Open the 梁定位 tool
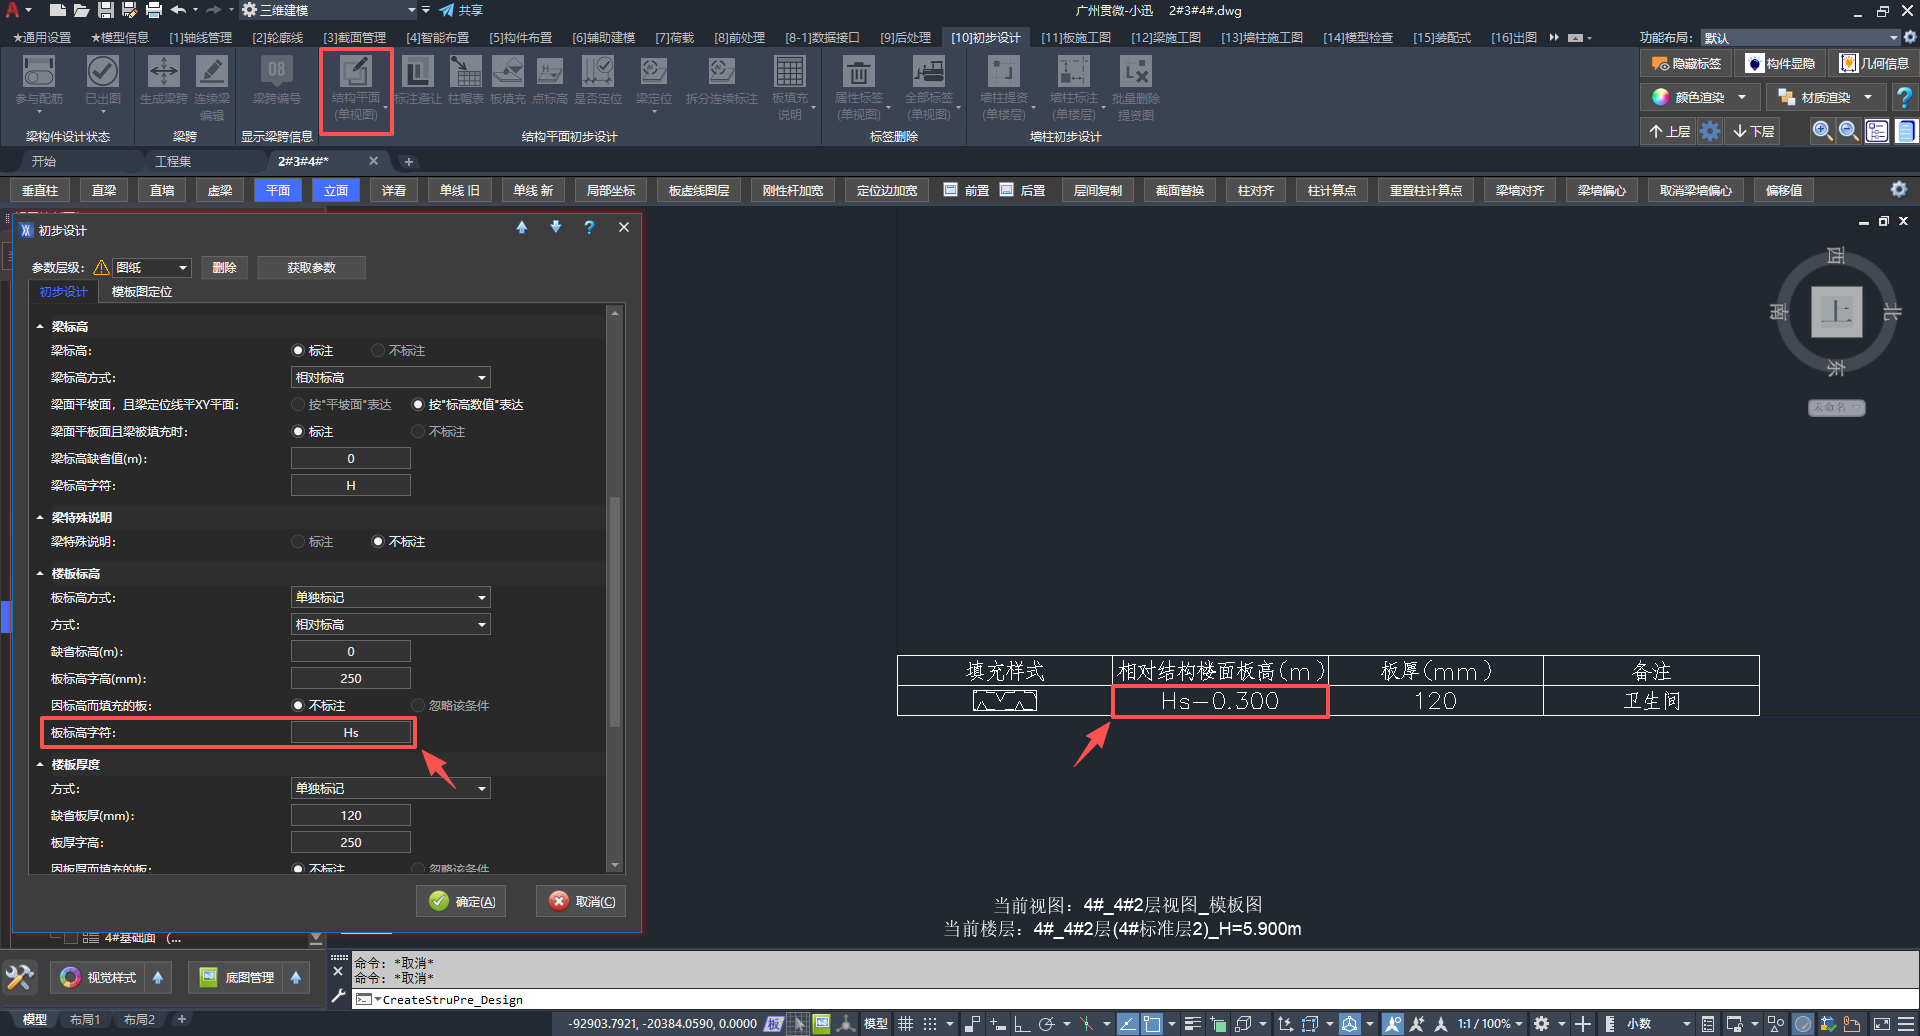The image size is (1920, 1036). click(x=654, y=83)
